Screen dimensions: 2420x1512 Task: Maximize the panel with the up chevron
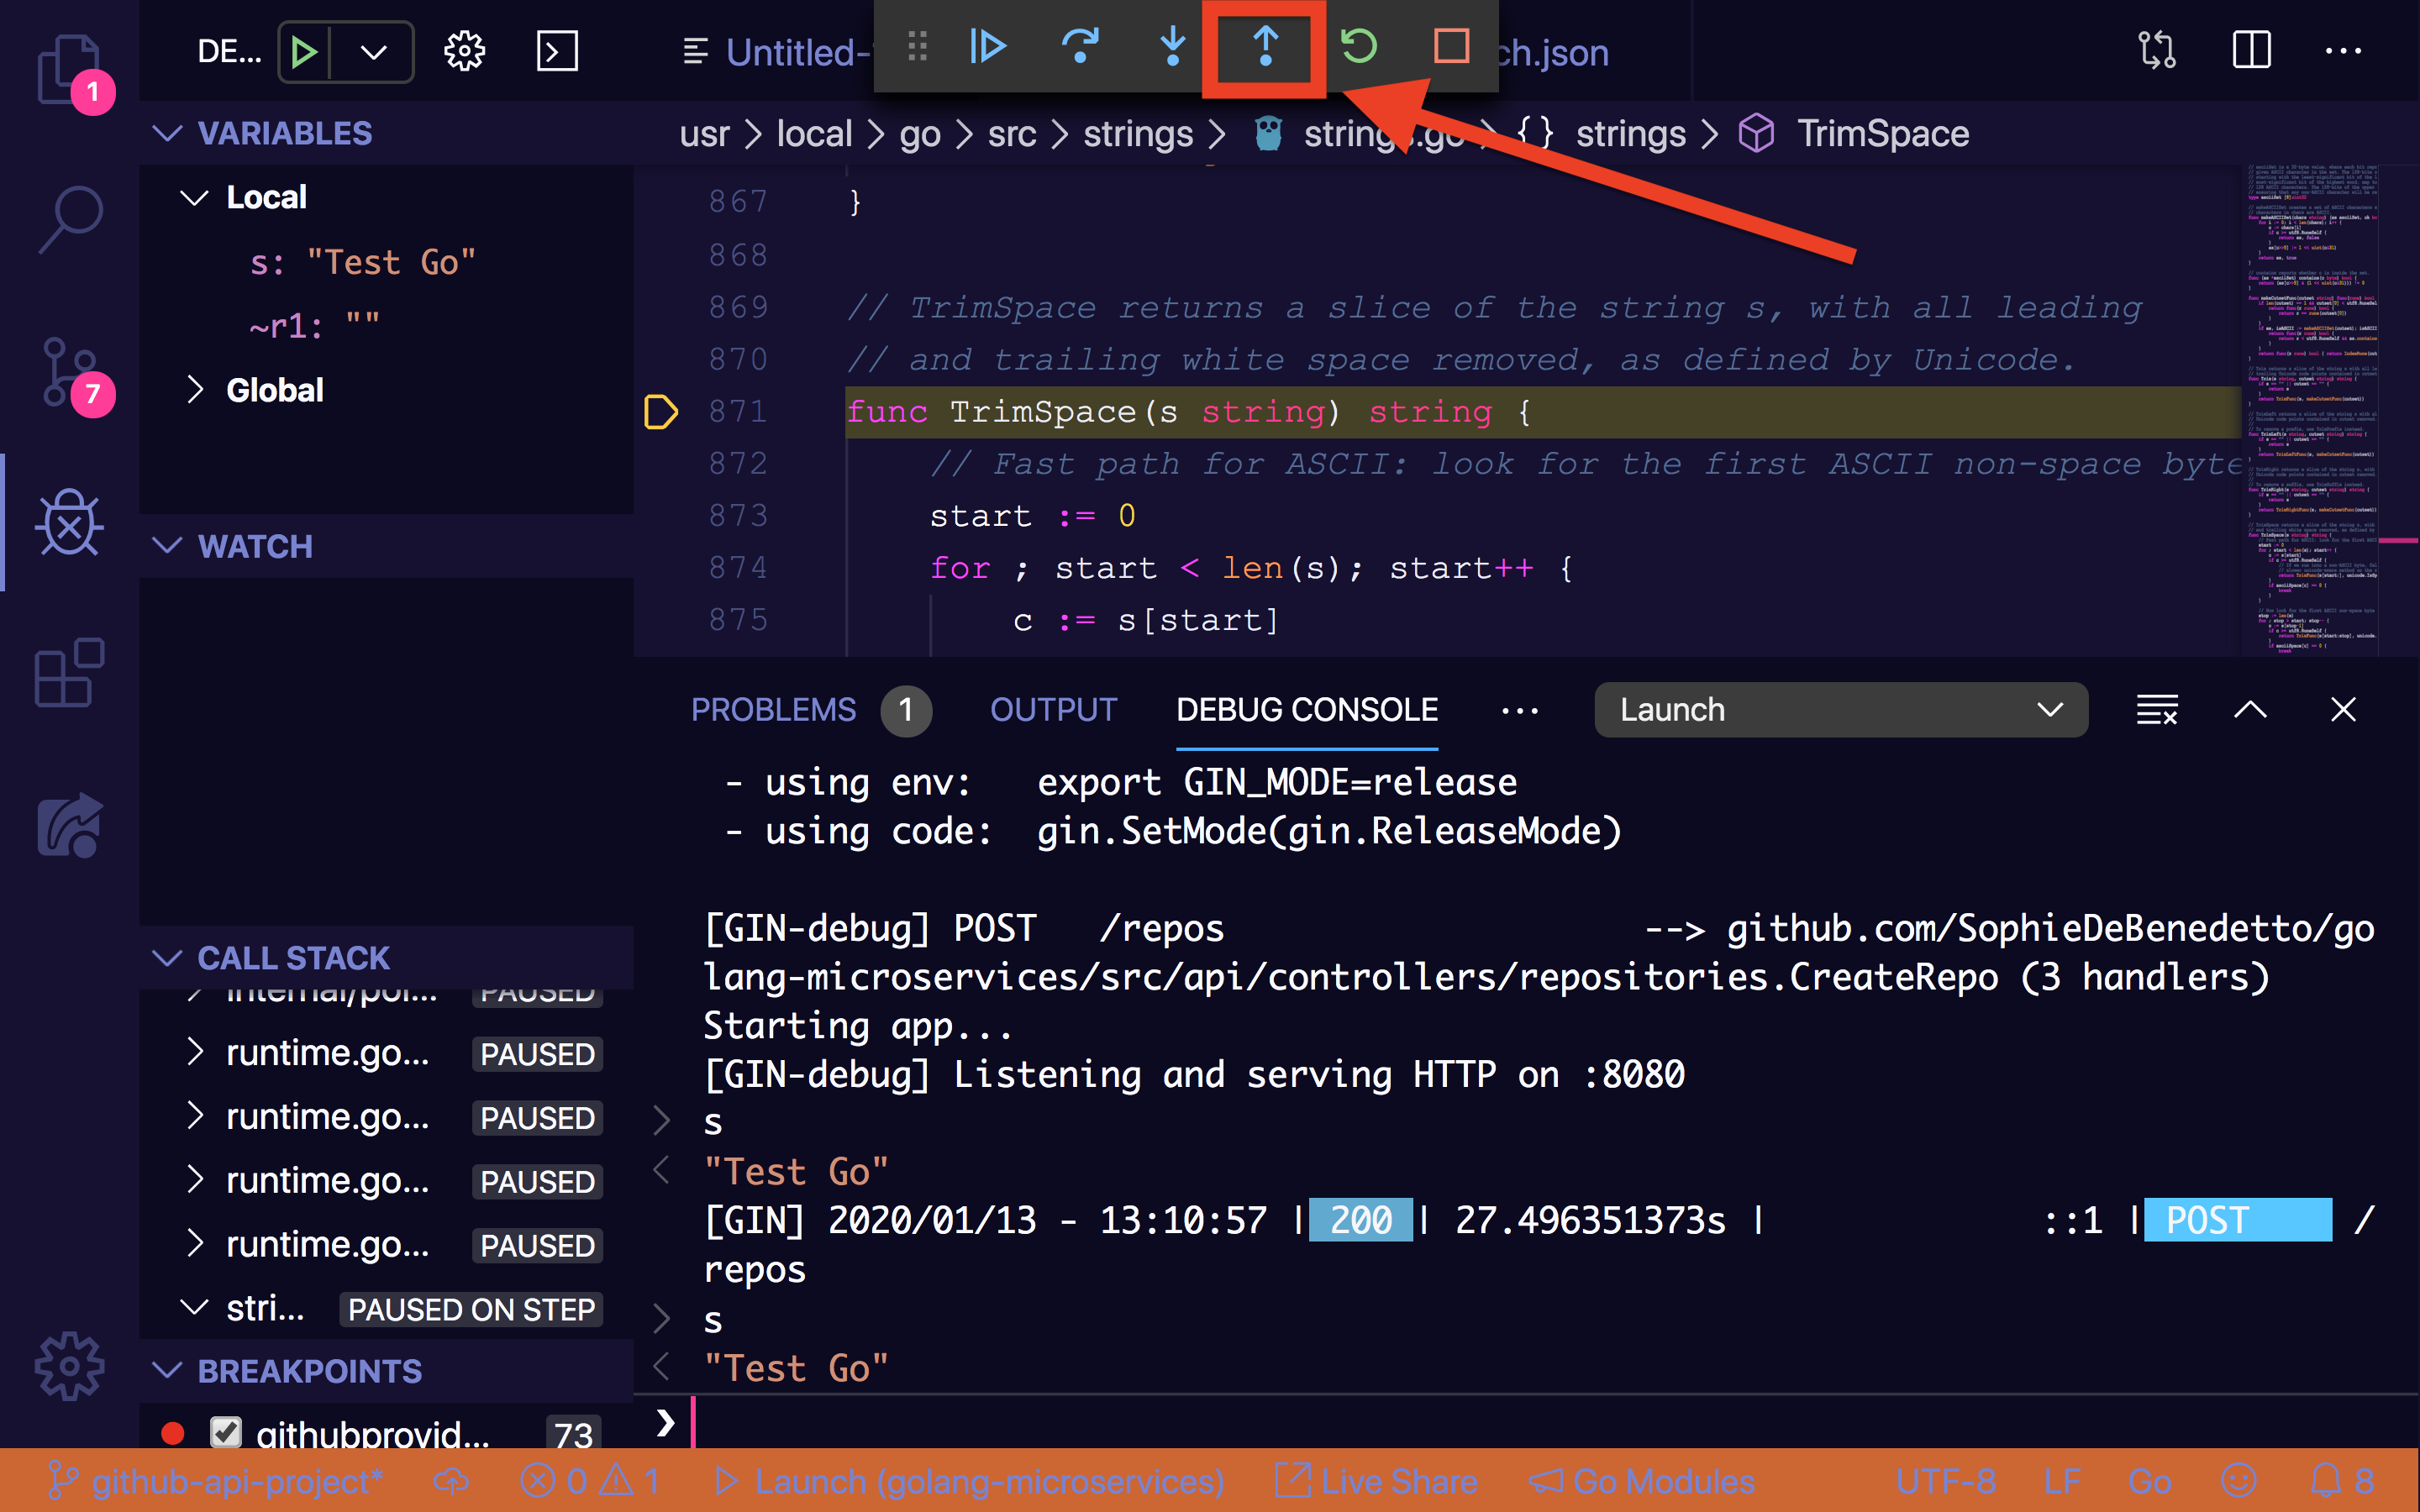coord(2250,710)
